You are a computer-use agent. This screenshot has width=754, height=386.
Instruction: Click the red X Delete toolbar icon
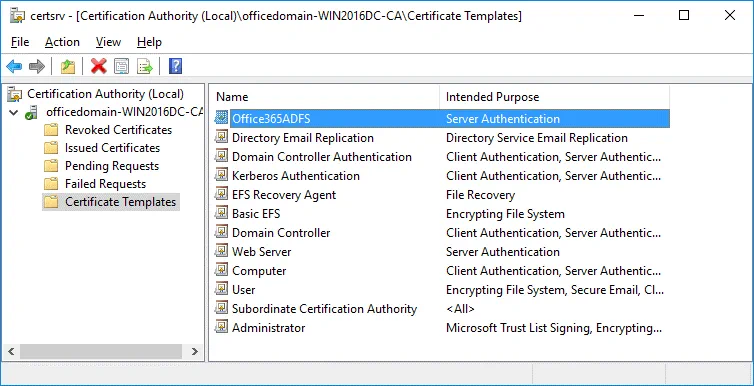click(x=99, y=66)
